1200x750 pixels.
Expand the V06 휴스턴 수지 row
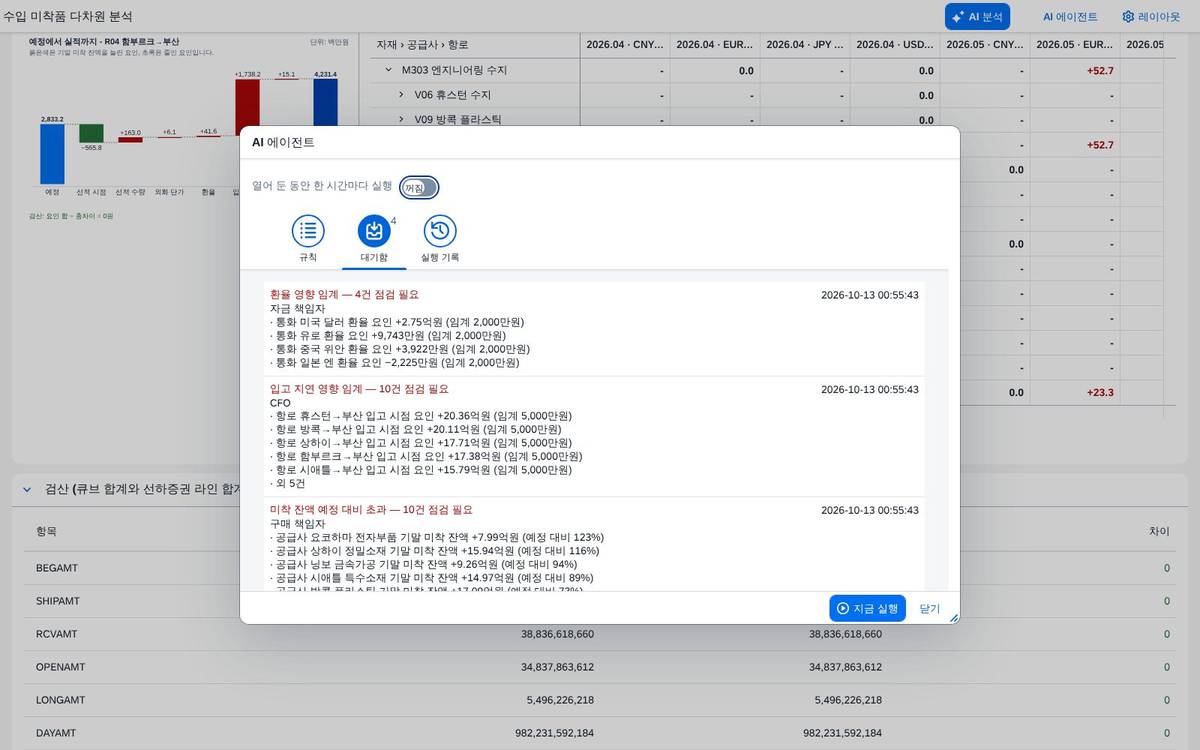point(402,95)
